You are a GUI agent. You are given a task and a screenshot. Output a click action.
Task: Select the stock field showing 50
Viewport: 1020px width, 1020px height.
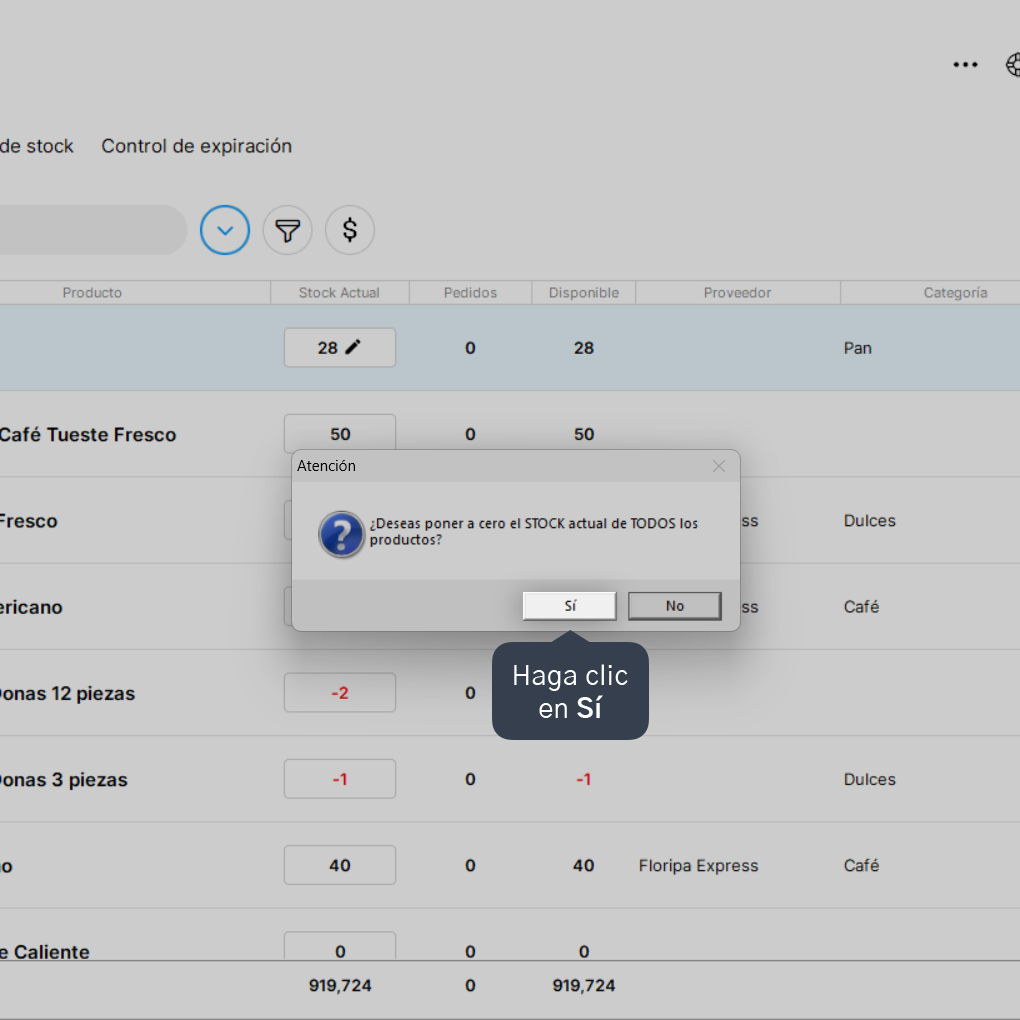(340, 433)
